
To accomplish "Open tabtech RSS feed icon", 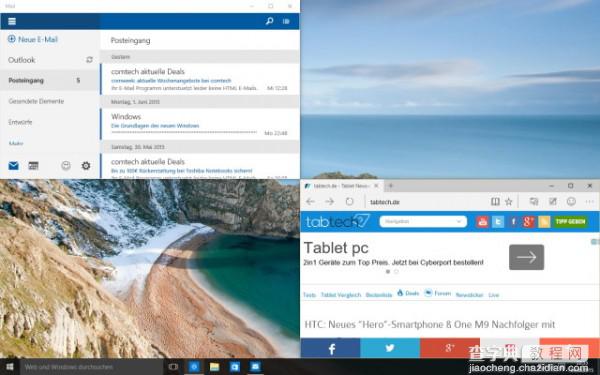I will [544, 222].
